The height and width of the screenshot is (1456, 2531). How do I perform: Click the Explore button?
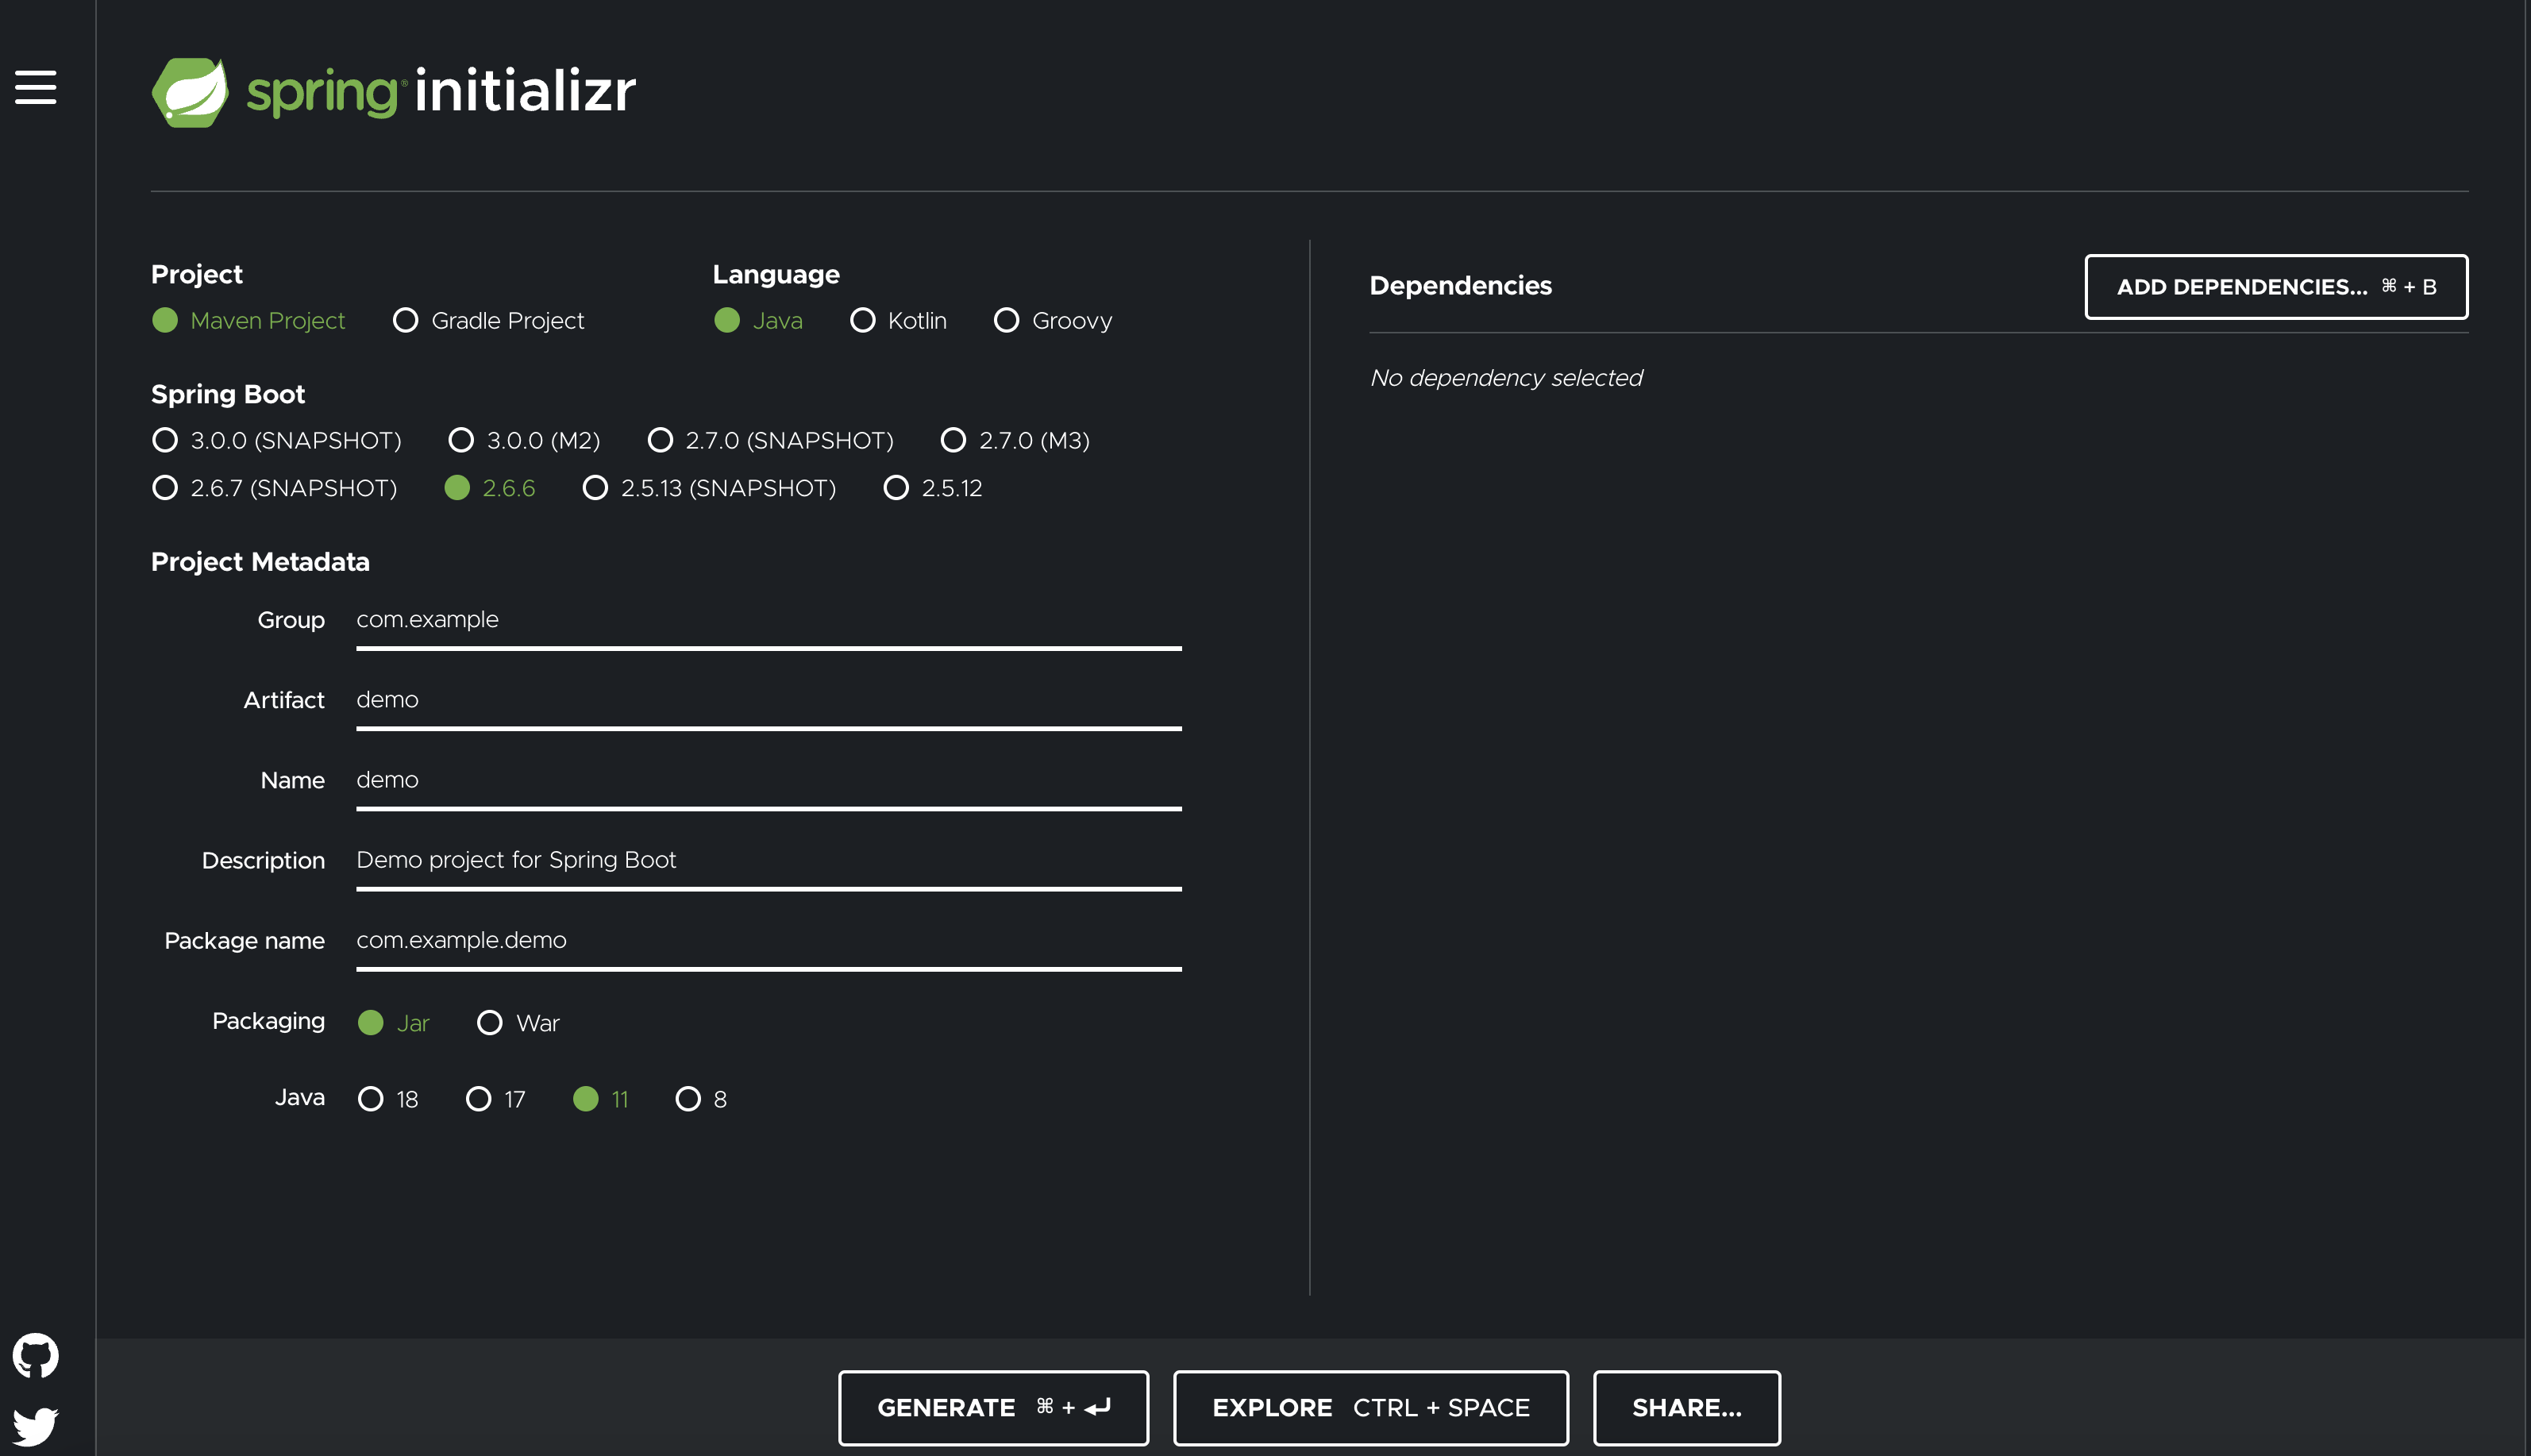tap(1370, 1408)
